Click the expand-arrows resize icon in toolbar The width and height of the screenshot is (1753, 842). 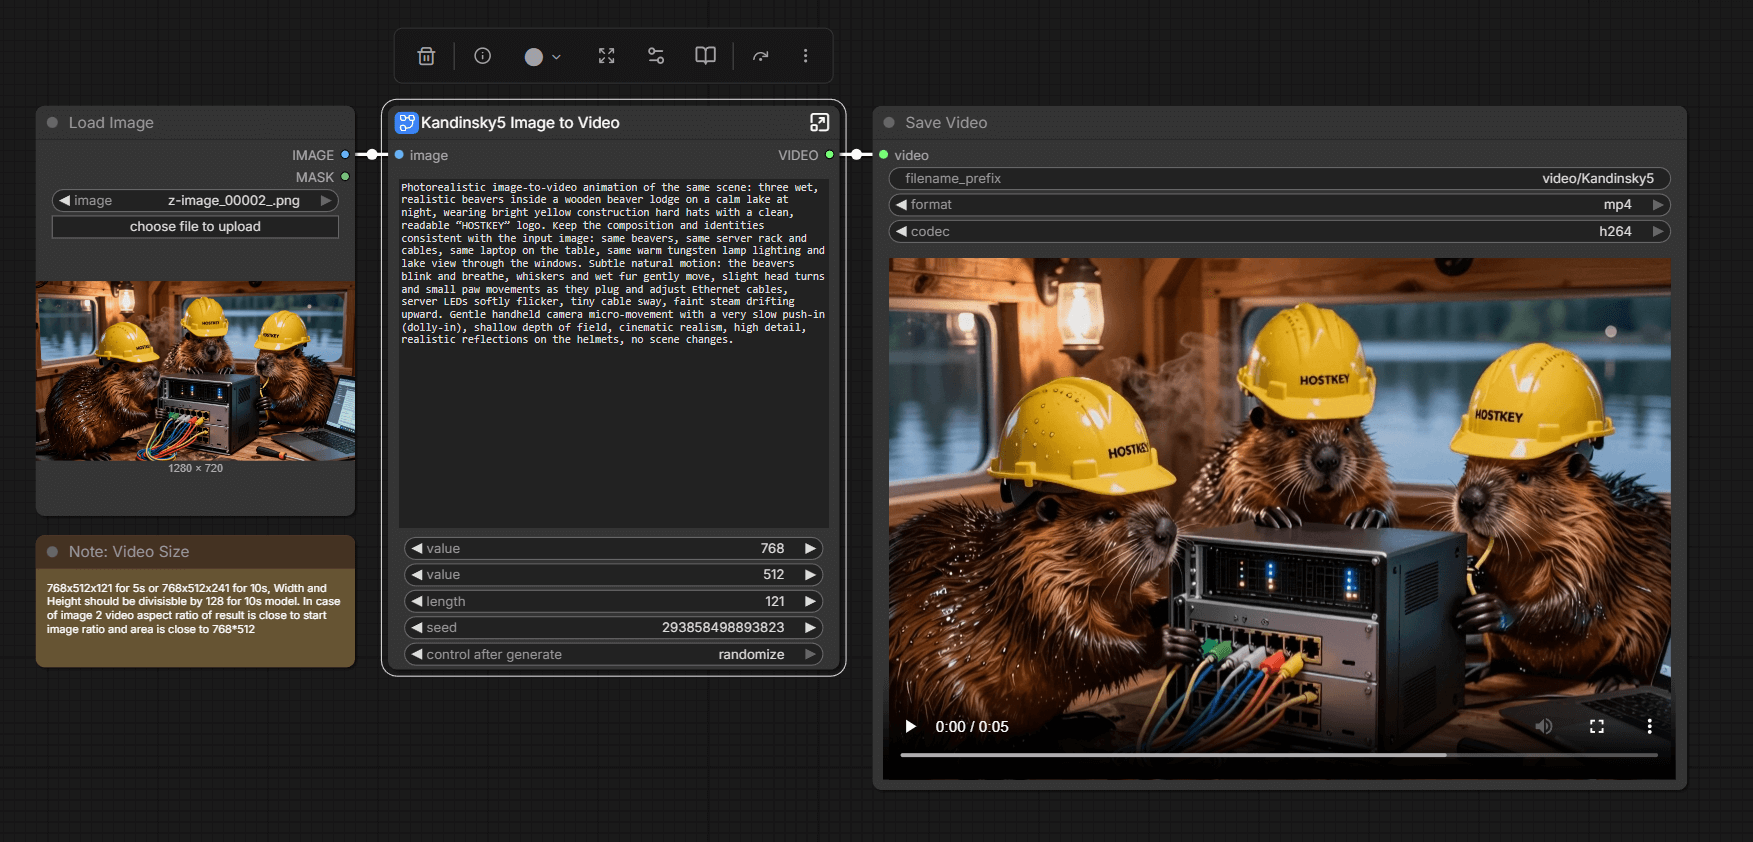pos(606,56)
